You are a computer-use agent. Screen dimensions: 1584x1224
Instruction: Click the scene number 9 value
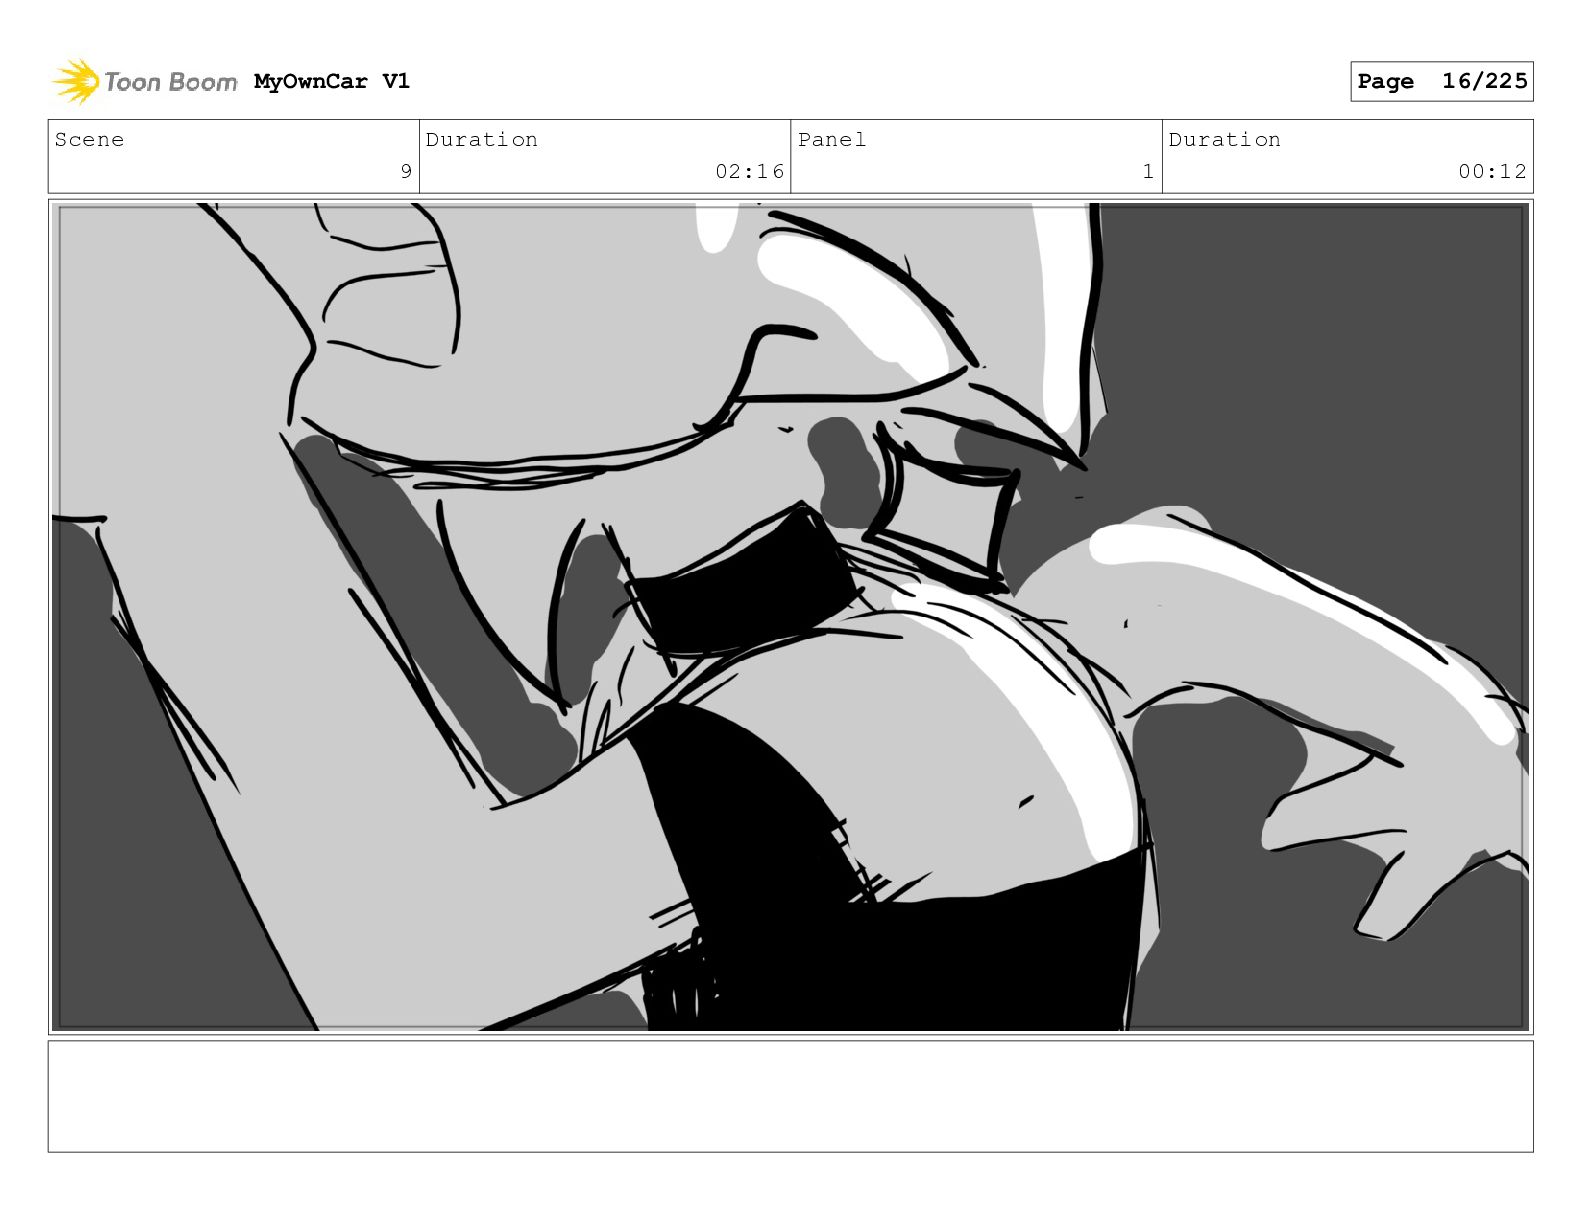(406, 171)
